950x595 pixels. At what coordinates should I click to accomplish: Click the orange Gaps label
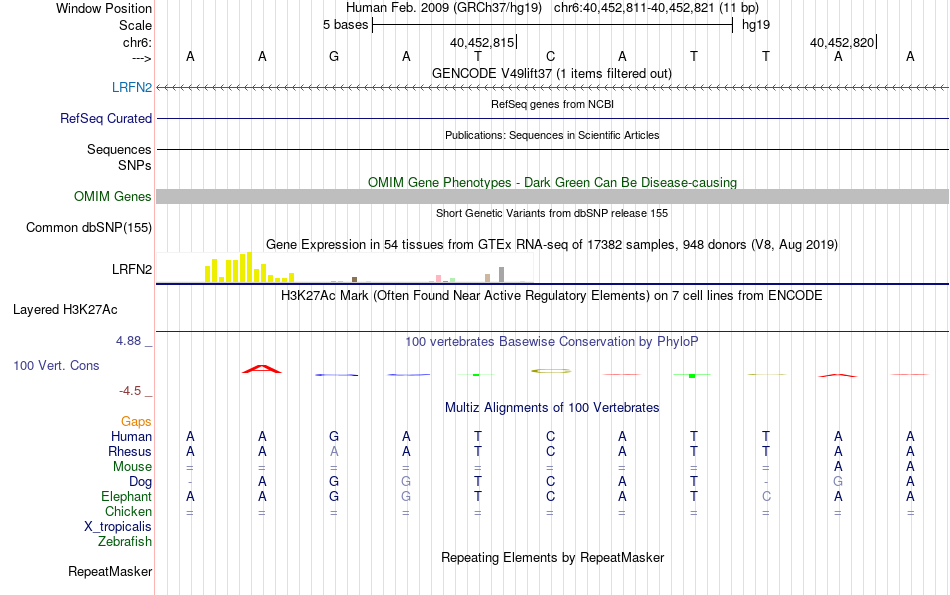136,421
